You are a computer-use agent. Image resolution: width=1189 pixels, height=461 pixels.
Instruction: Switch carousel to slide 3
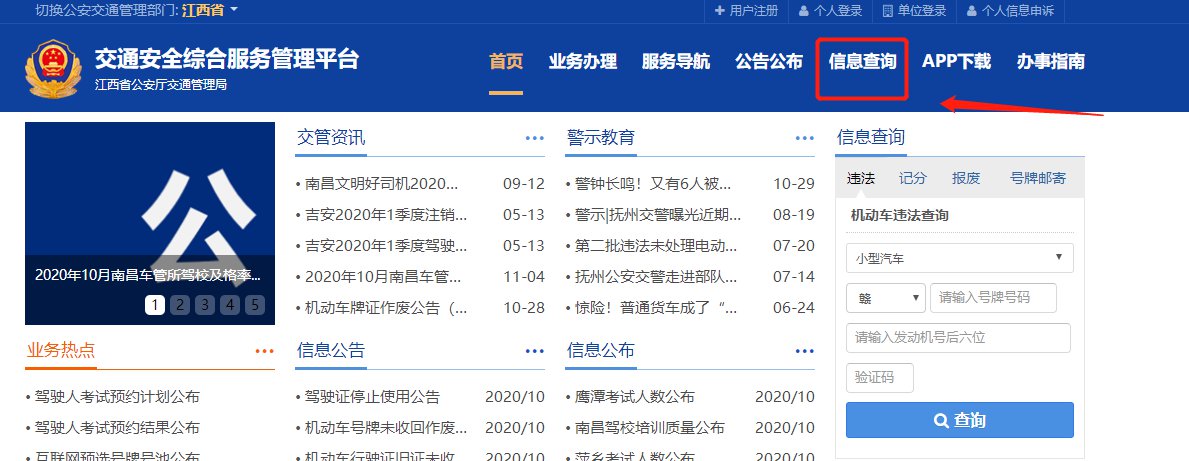click(x=205, y=305)
